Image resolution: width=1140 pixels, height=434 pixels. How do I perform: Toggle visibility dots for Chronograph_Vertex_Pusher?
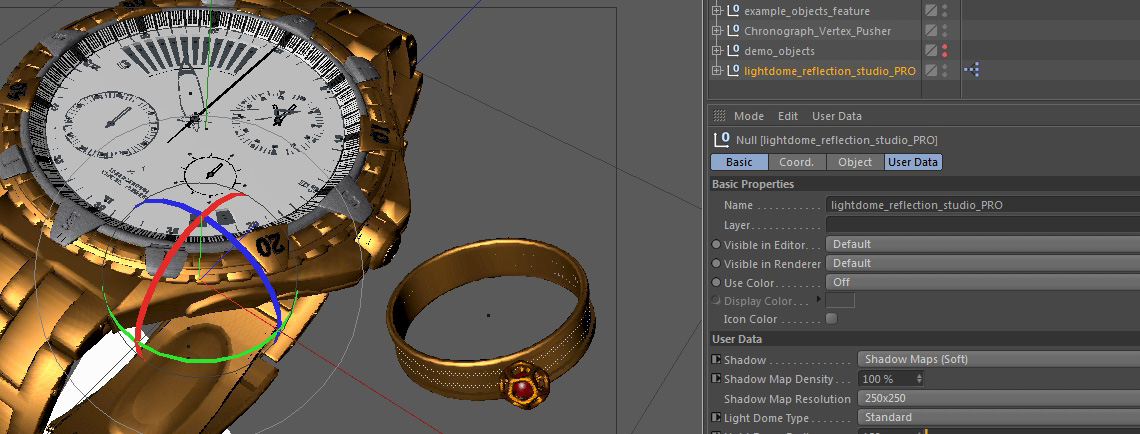click(x=945, y=31)
